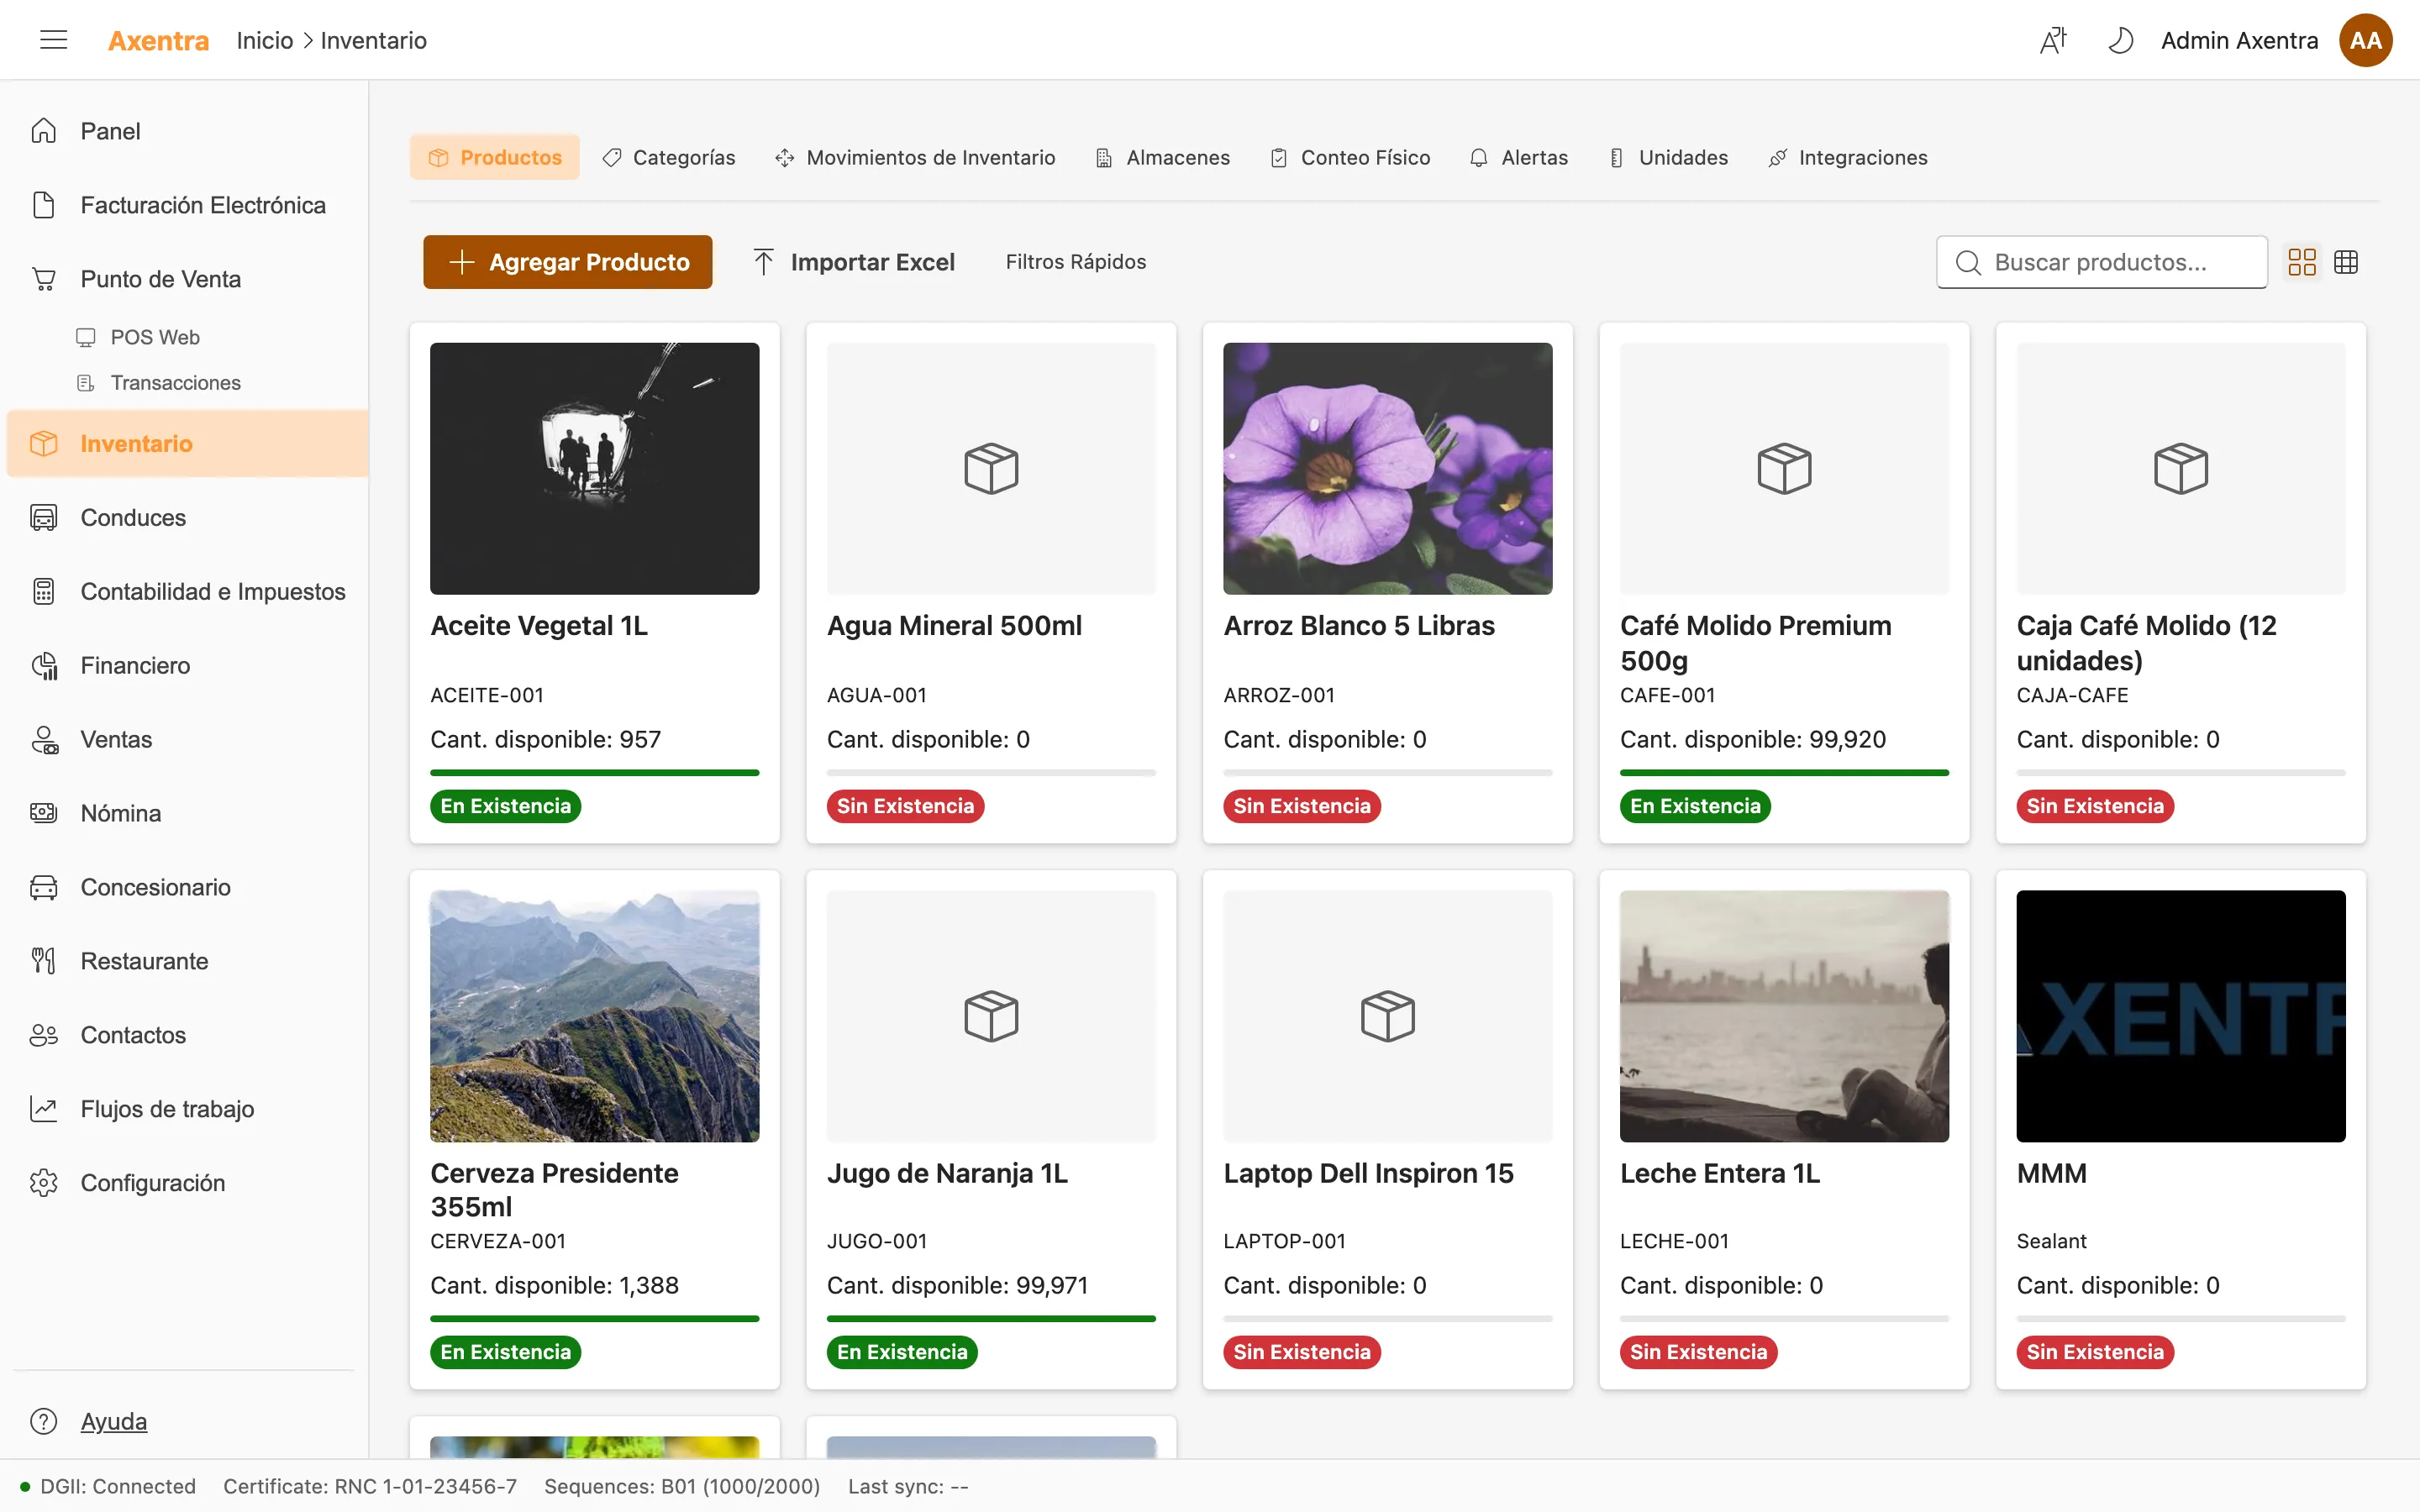Screen dimensions: 2420x1512
Task: Click the DGII: Connected status indicator
Action: [108, 1486]
